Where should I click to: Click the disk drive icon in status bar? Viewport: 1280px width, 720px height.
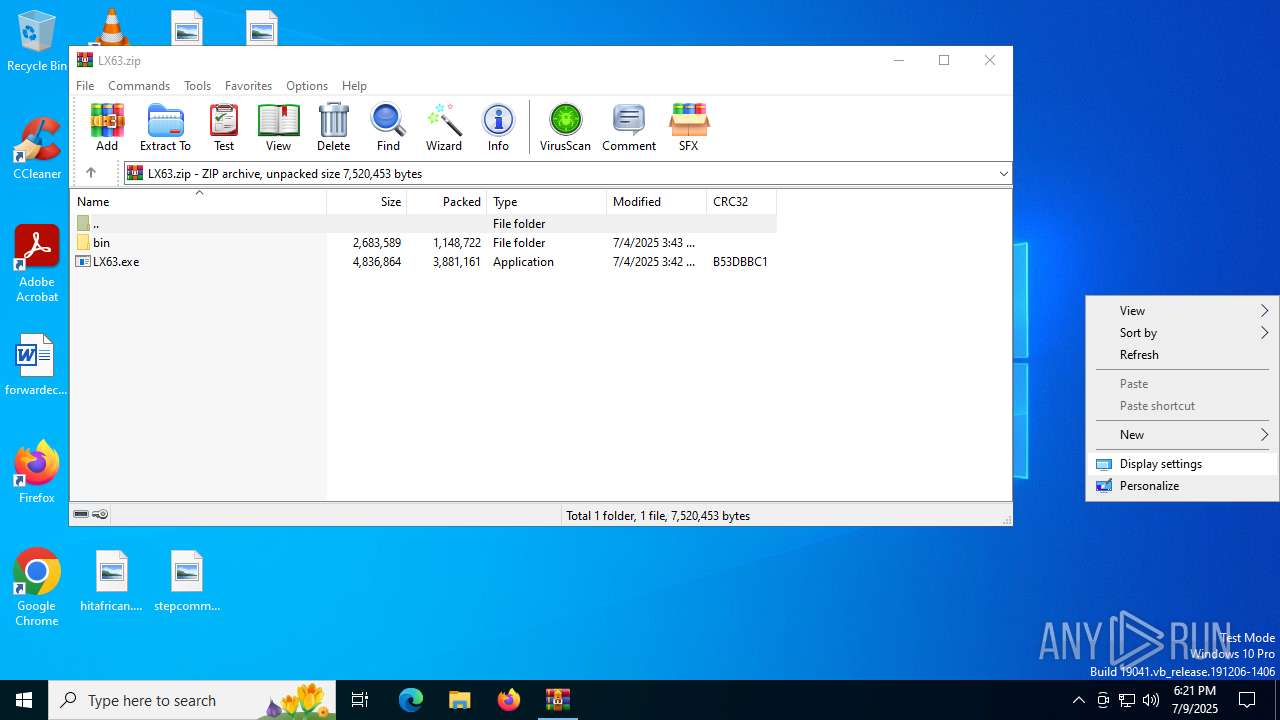pos(81,515)
